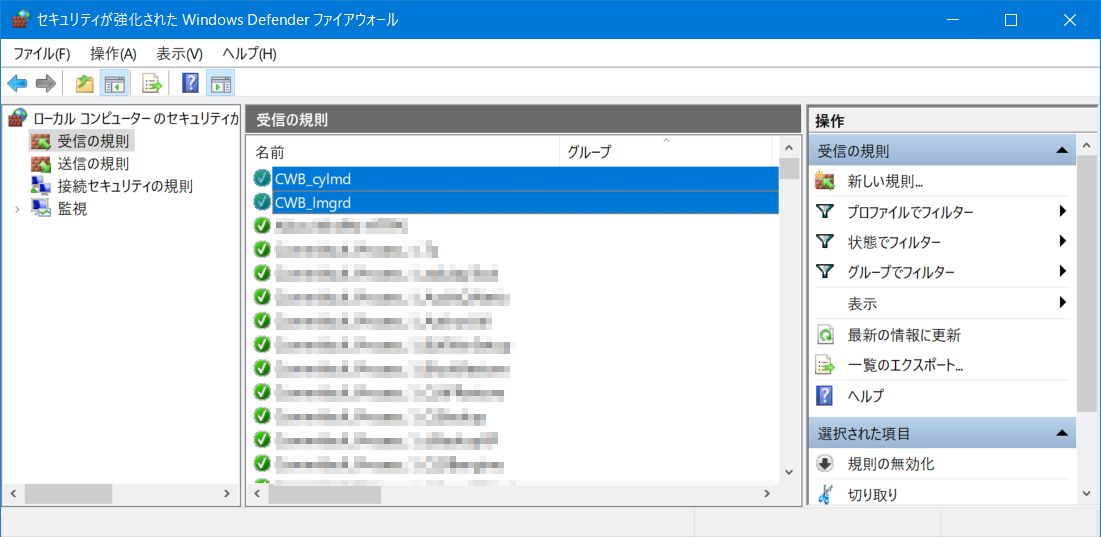Open the 表示(V) menu

click(x=179, y=53)
